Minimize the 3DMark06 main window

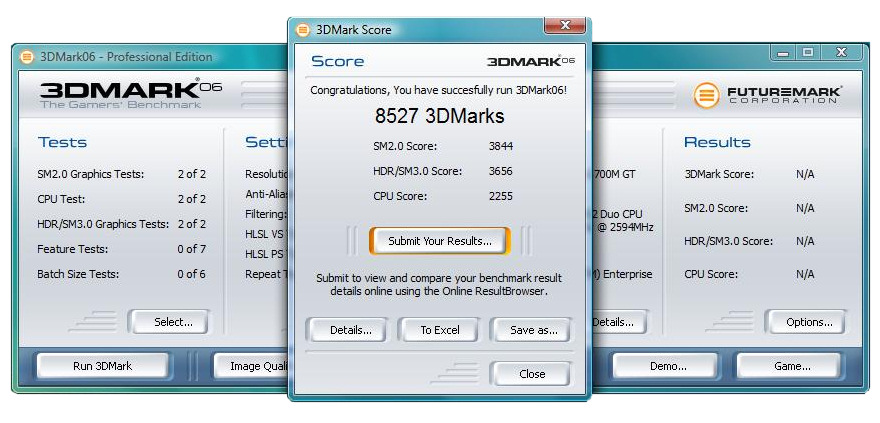pos(783,53)
